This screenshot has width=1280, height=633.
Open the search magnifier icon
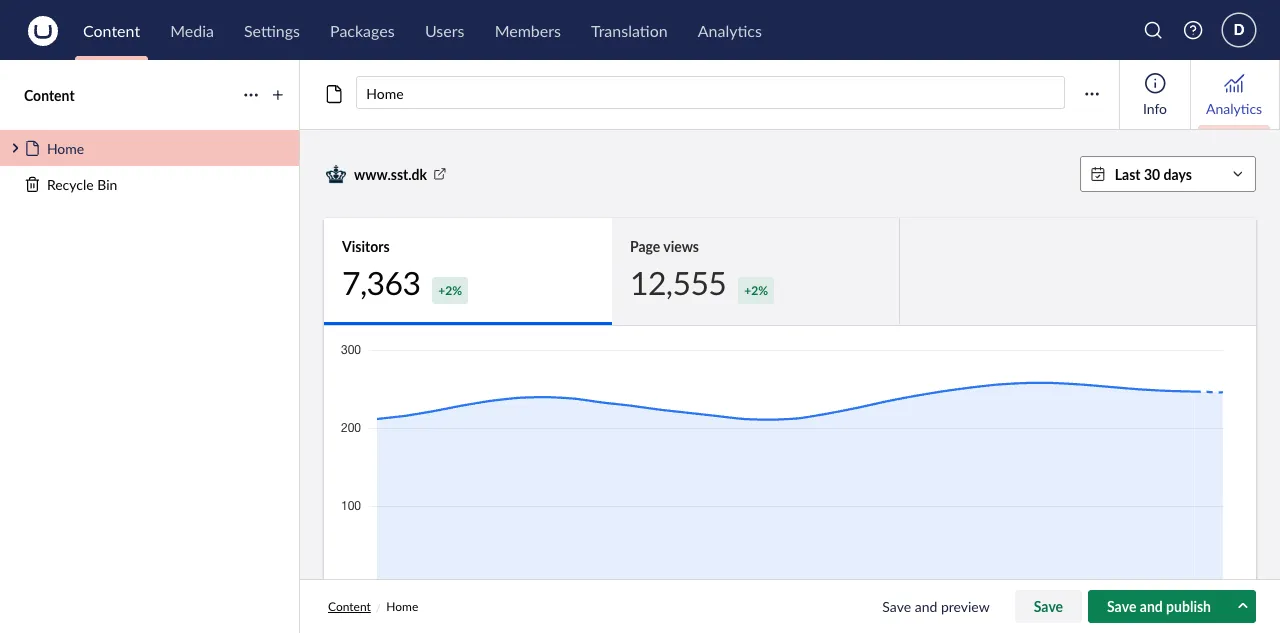pos(1153,31)
